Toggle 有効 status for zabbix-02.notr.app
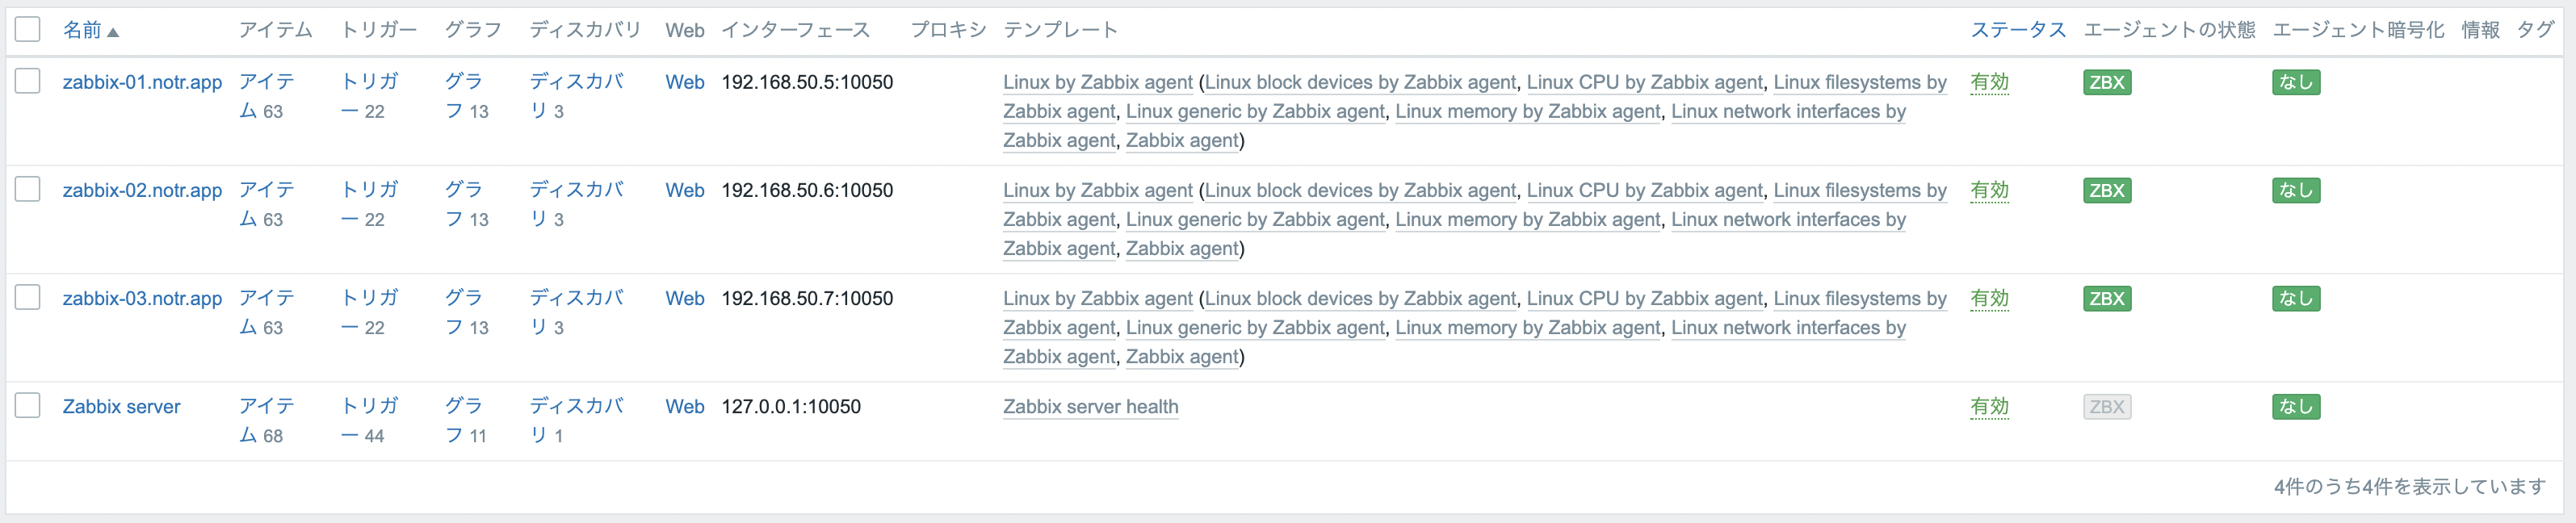2576x523 pixels. click(1989, 190)
